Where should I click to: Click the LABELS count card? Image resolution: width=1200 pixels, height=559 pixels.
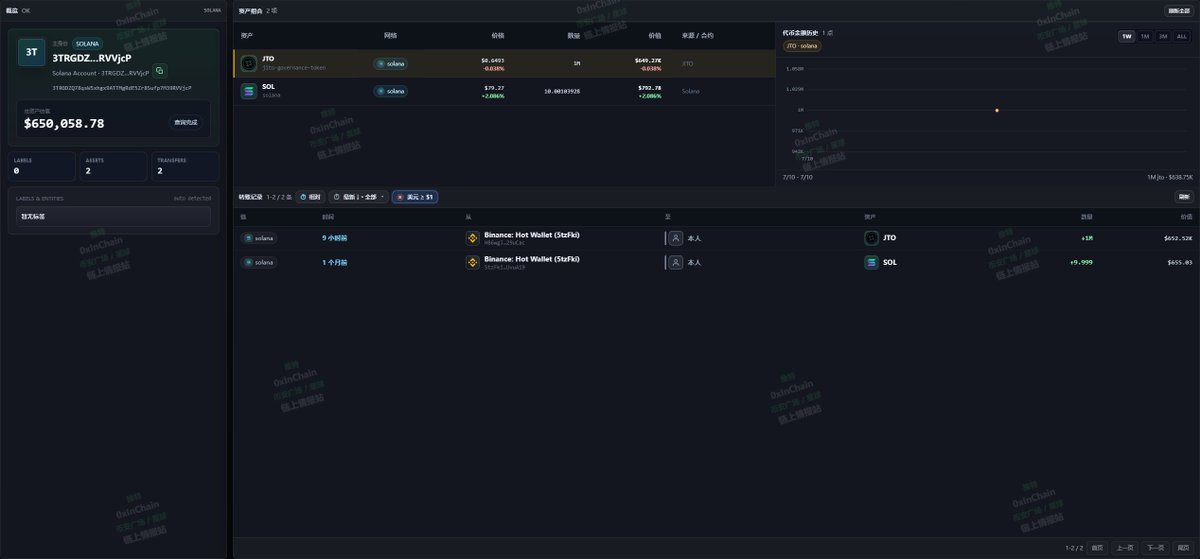click(42, 167)
